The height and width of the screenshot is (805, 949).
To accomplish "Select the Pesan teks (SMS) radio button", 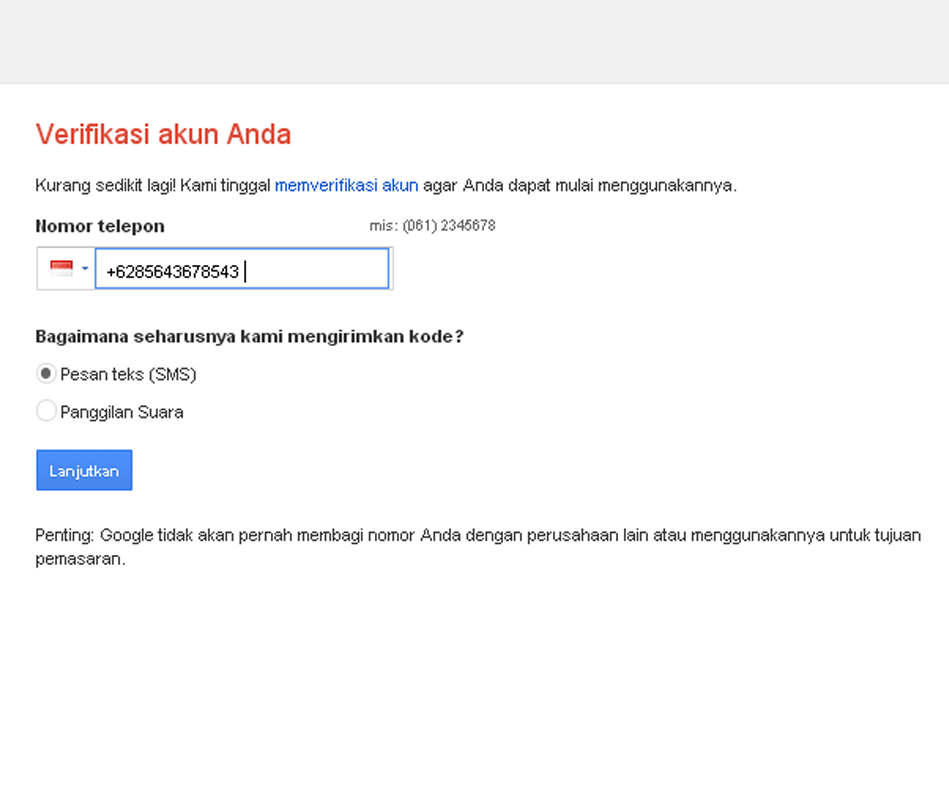I will 46,374.
